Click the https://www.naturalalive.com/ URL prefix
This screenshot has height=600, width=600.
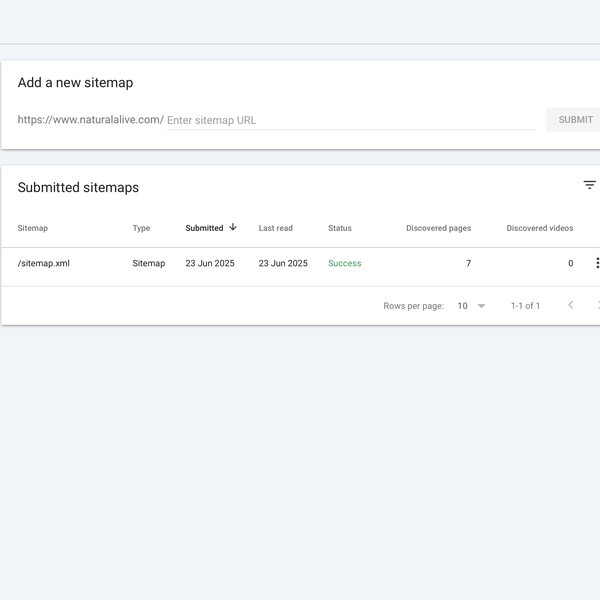[x=90, y=120]
